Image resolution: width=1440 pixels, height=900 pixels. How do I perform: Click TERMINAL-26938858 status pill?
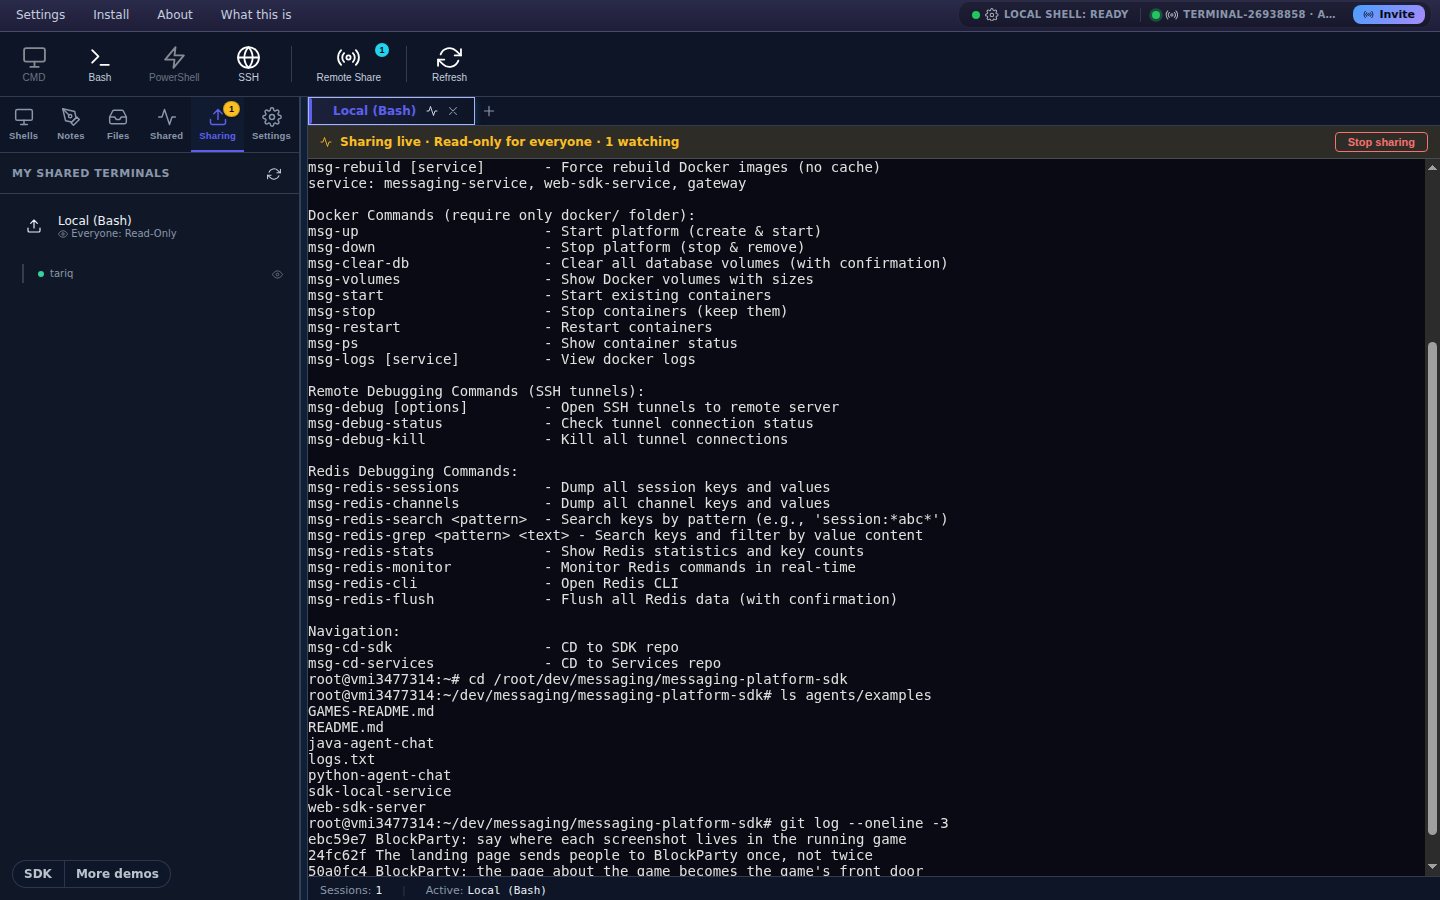pos(1245,15)
